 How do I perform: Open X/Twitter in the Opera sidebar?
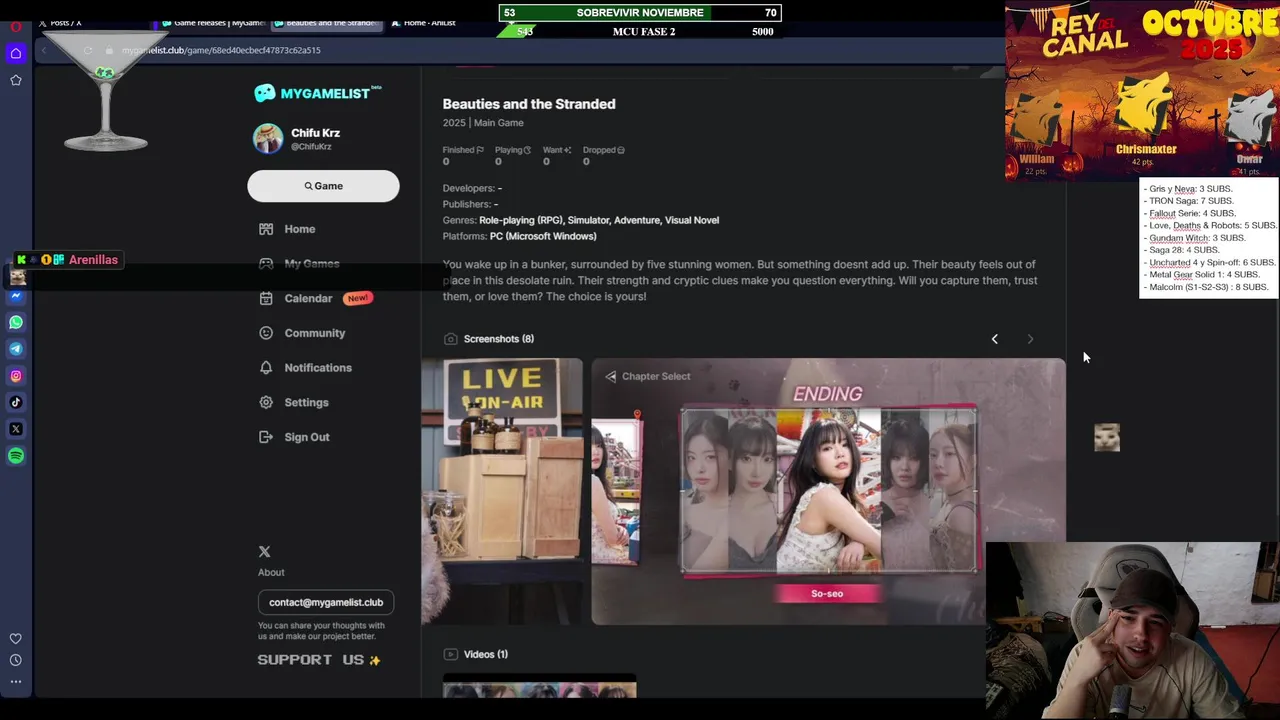(16, 429)
